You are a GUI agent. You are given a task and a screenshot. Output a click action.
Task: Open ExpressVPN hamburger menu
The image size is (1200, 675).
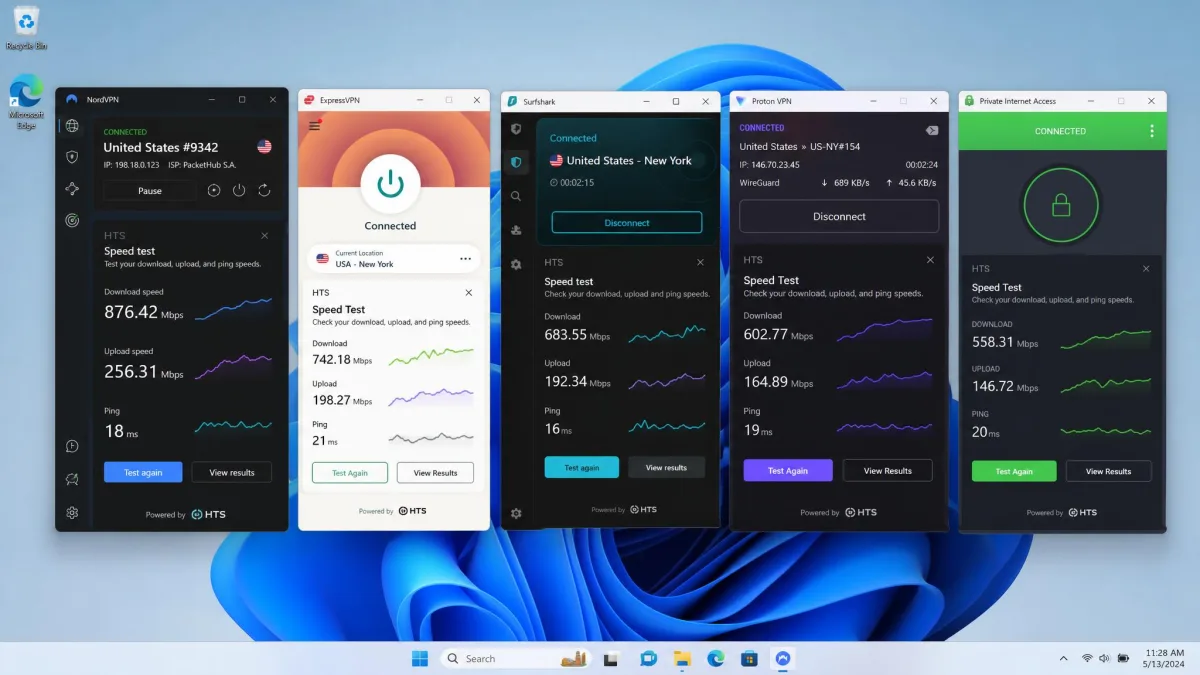point(315,125)
